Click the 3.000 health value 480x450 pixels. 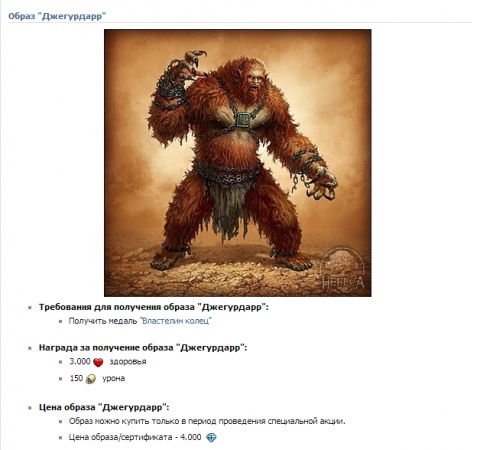click(80, 361)
